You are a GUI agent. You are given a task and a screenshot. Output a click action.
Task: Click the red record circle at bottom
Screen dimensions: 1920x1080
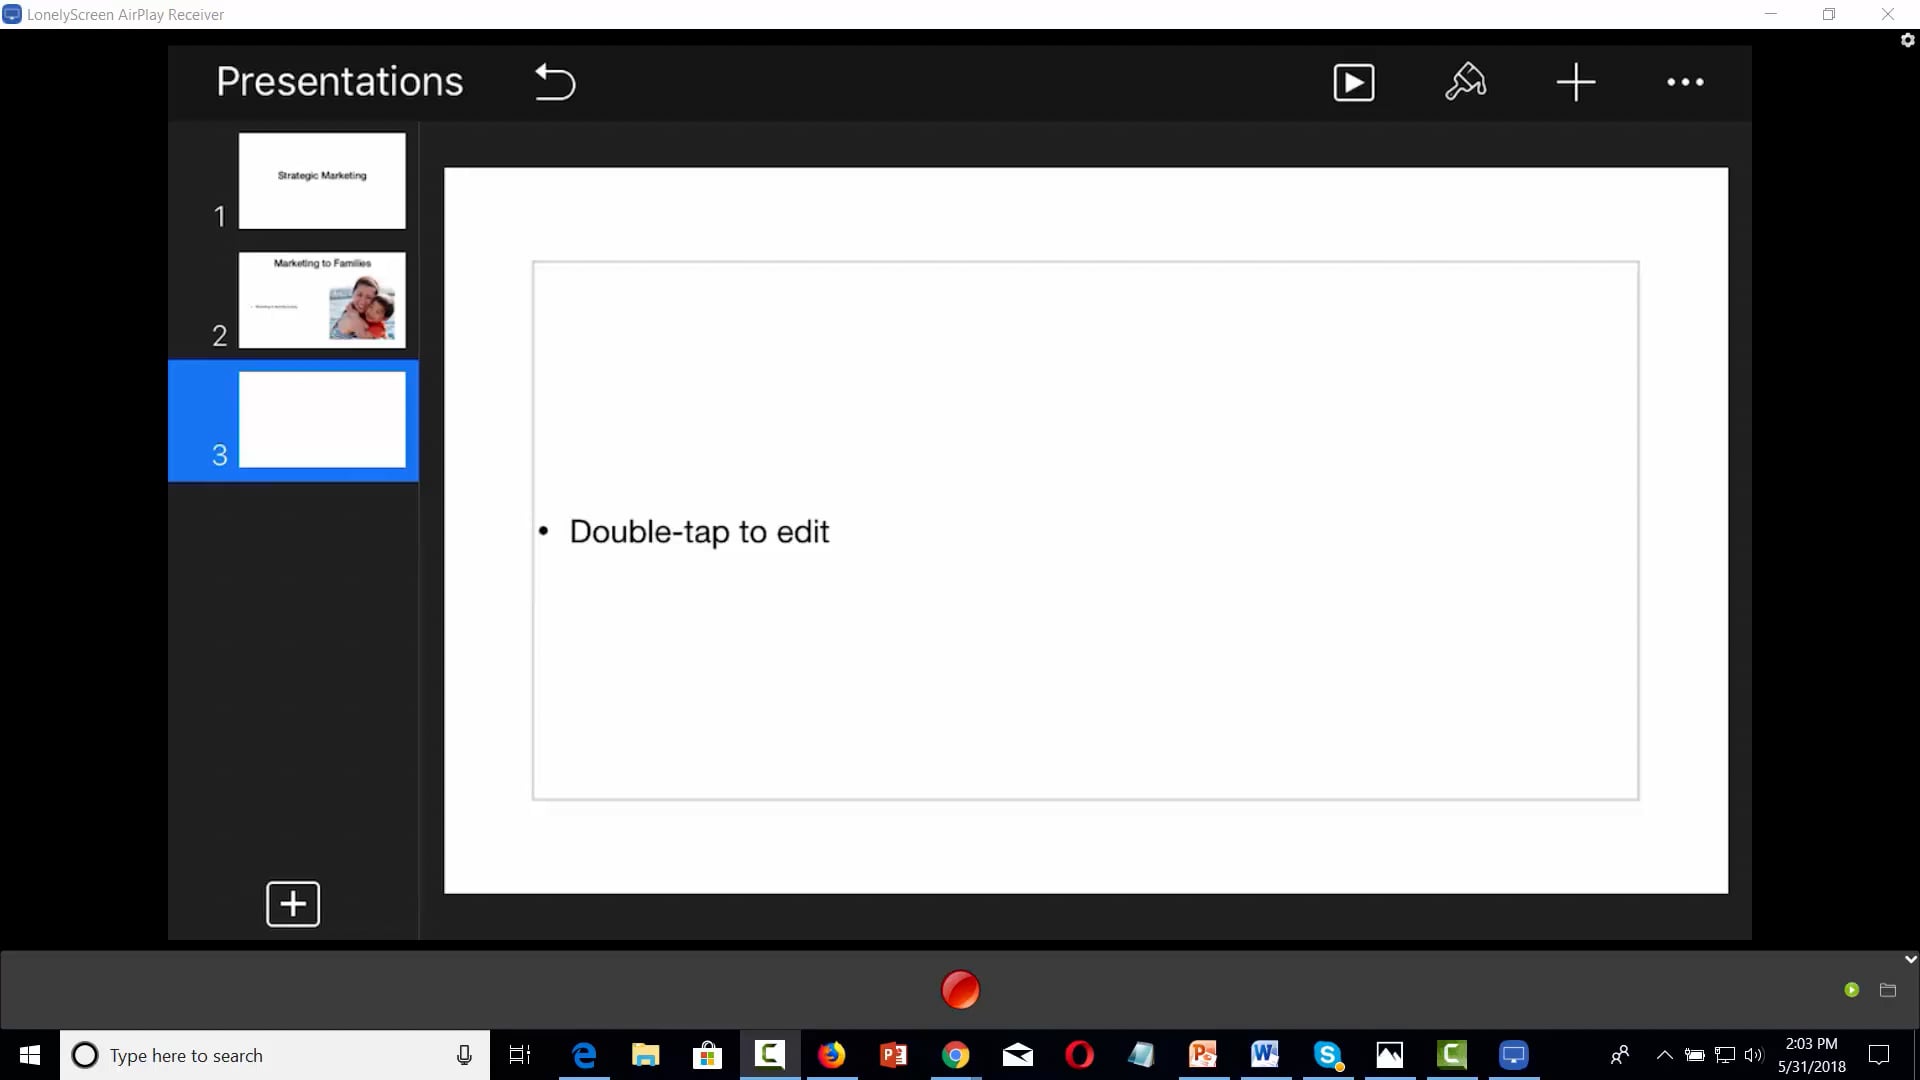coord(959,989)
